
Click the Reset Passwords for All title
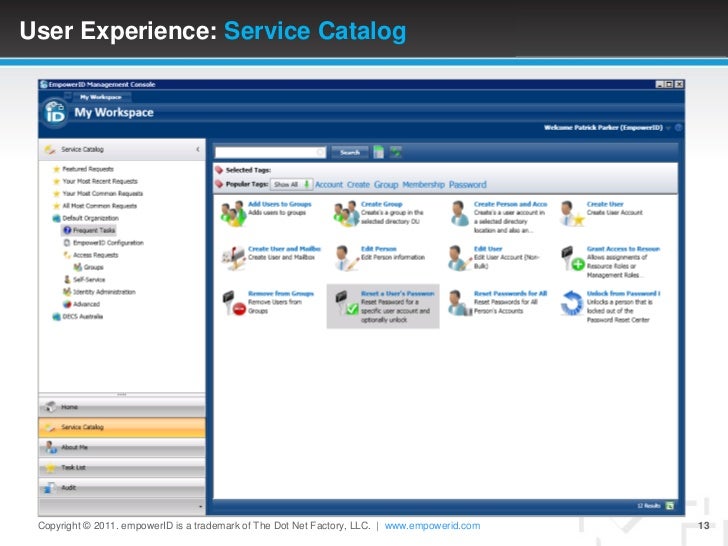(x=510, y=293)
